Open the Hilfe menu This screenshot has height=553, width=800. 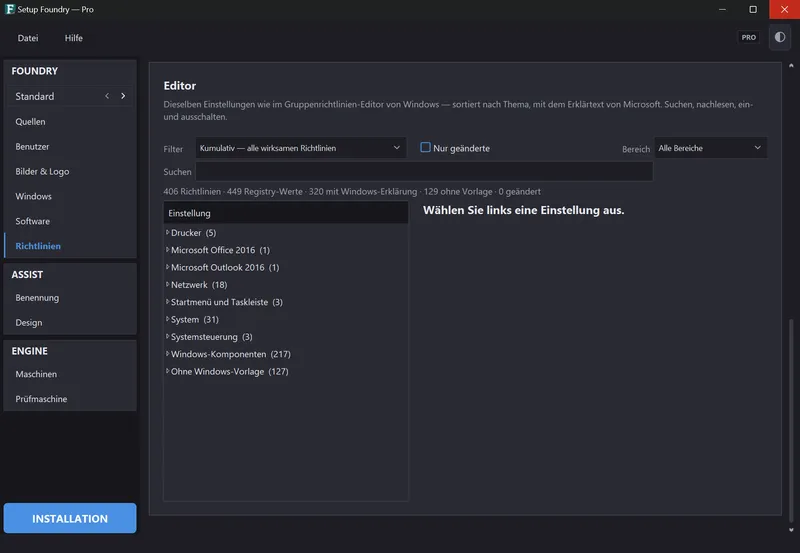point(73,38)
